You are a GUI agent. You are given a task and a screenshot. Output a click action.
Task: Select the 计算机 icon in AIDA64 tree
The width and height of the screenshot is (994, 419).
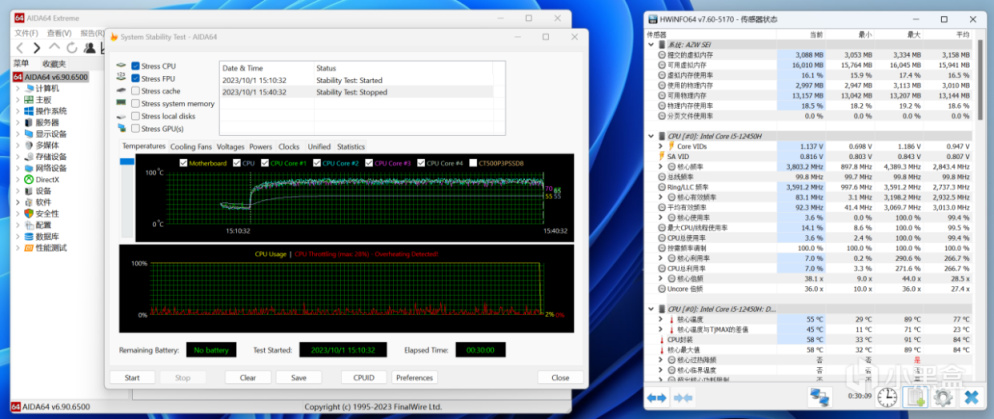[x=30, y=89]
